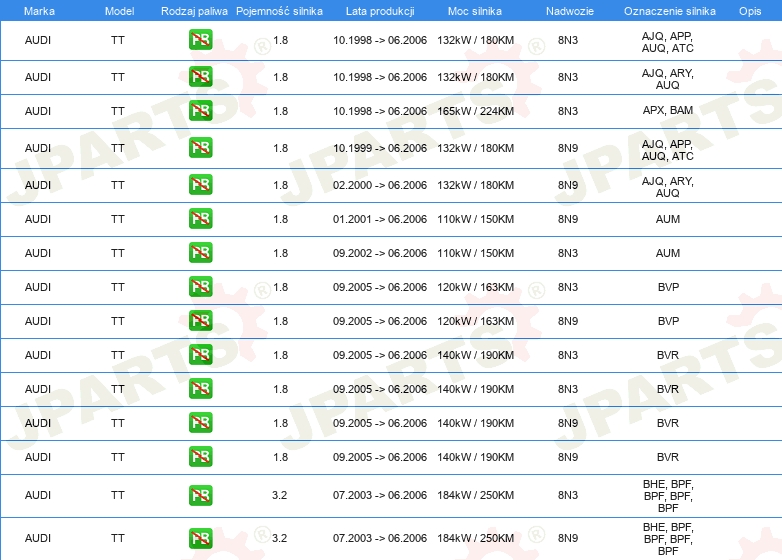782x560 pixels.
Task: Select 120kW / 163KM in the 8N9 row
Action: coord(475,321)
